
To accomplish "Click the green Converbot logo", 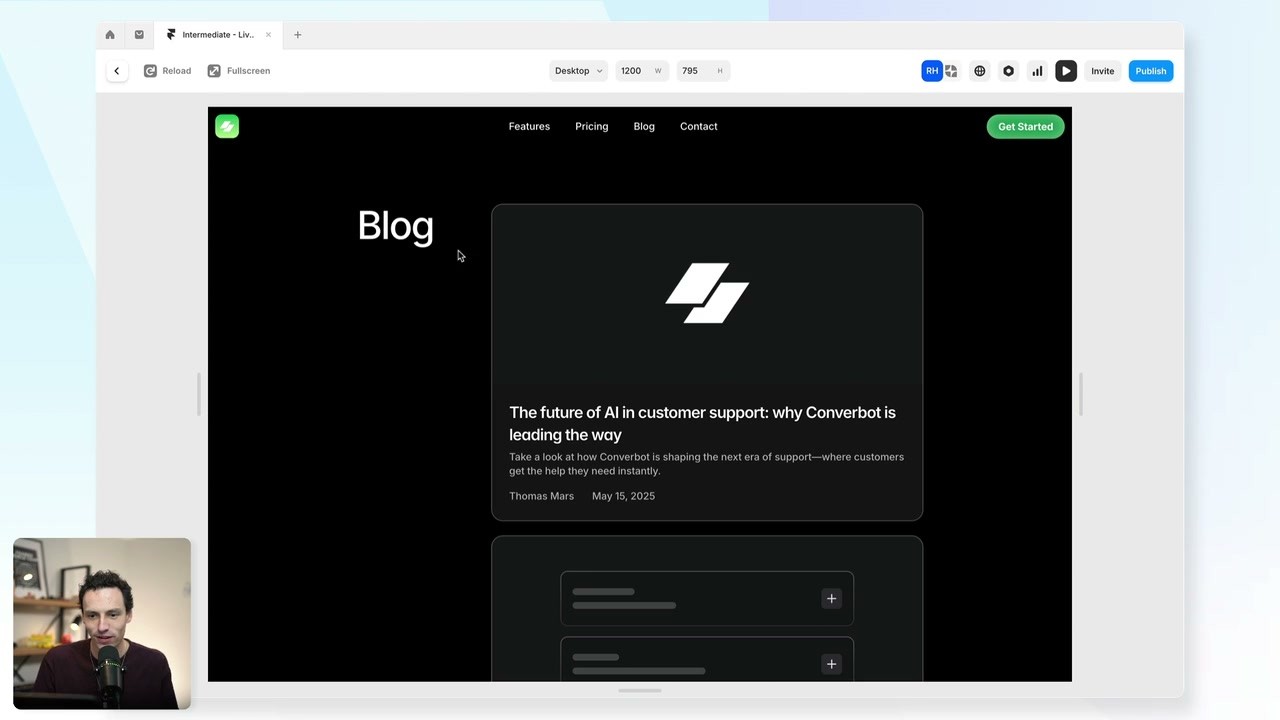I will [227, 126].
